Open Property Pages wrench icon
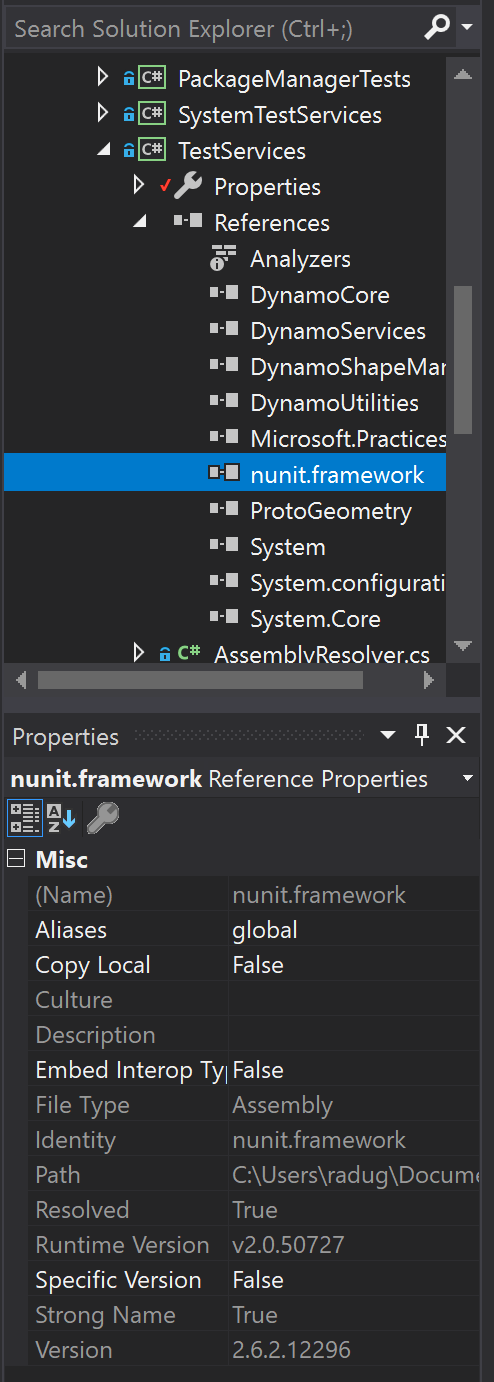The width and height of the screenshot is (494, 1382). point(102,818)
